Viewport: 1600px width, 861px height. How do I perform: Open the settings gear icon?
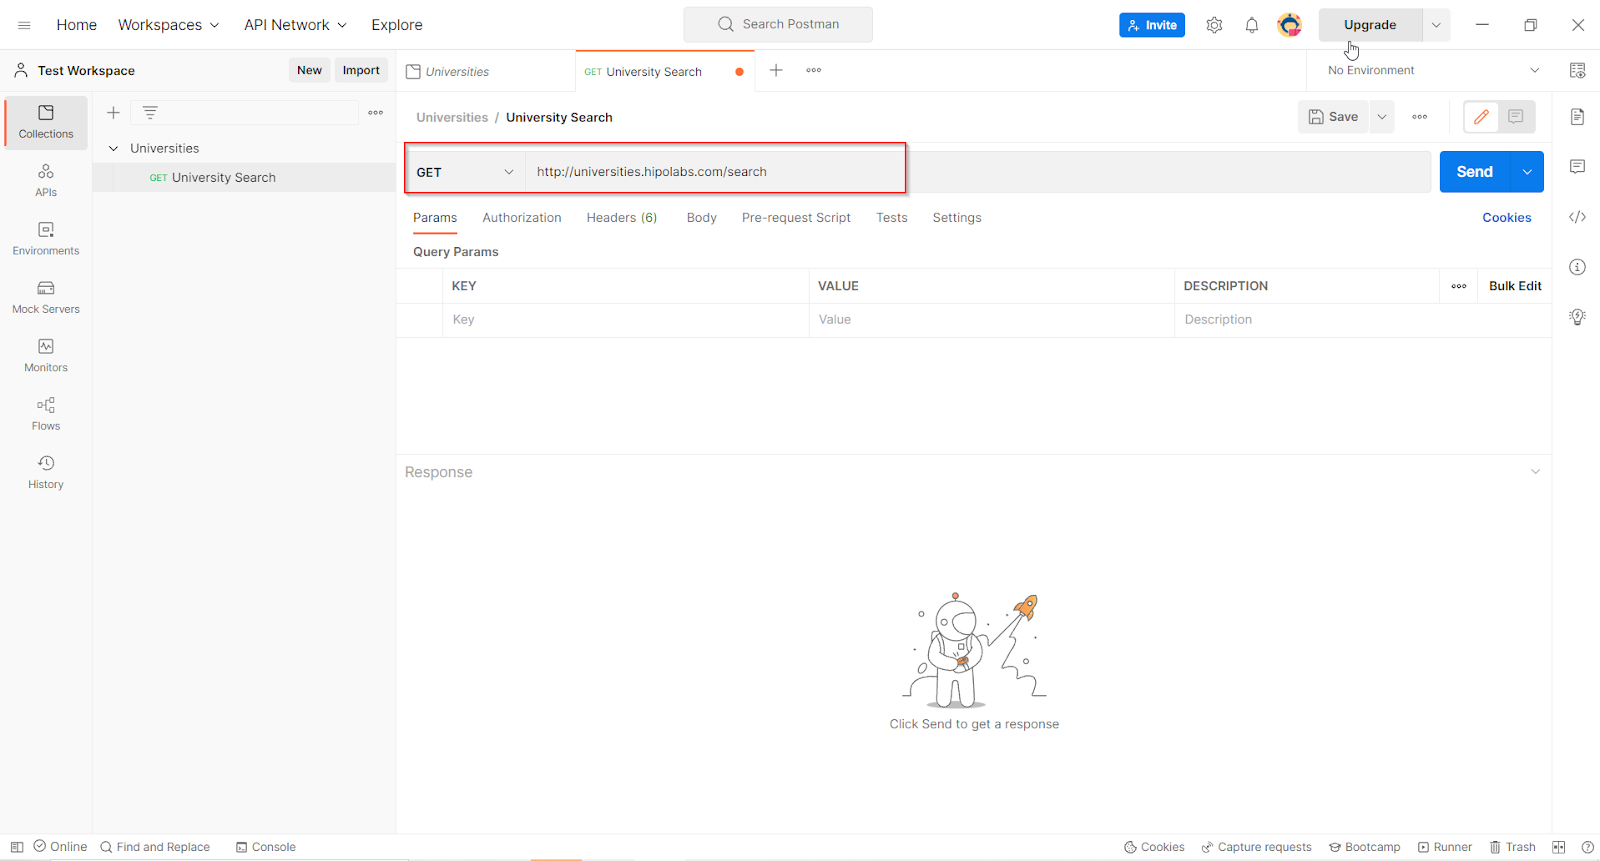tap(1214, 25)
